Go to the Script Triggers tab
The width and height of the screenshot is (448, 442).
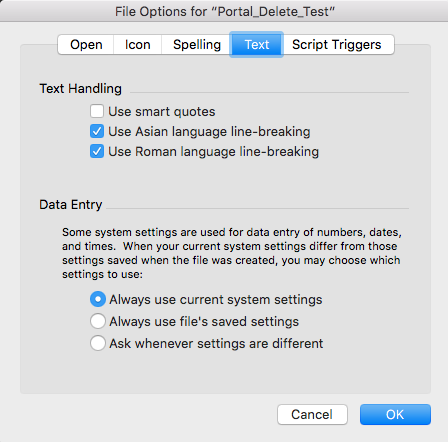[337, 45]
